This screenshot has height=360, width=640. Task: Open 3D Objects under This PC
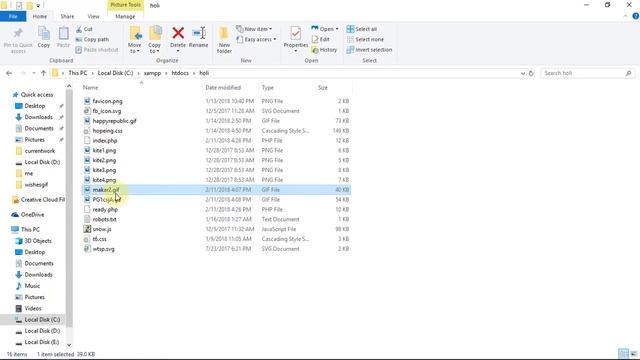click(x=38, y=241)
